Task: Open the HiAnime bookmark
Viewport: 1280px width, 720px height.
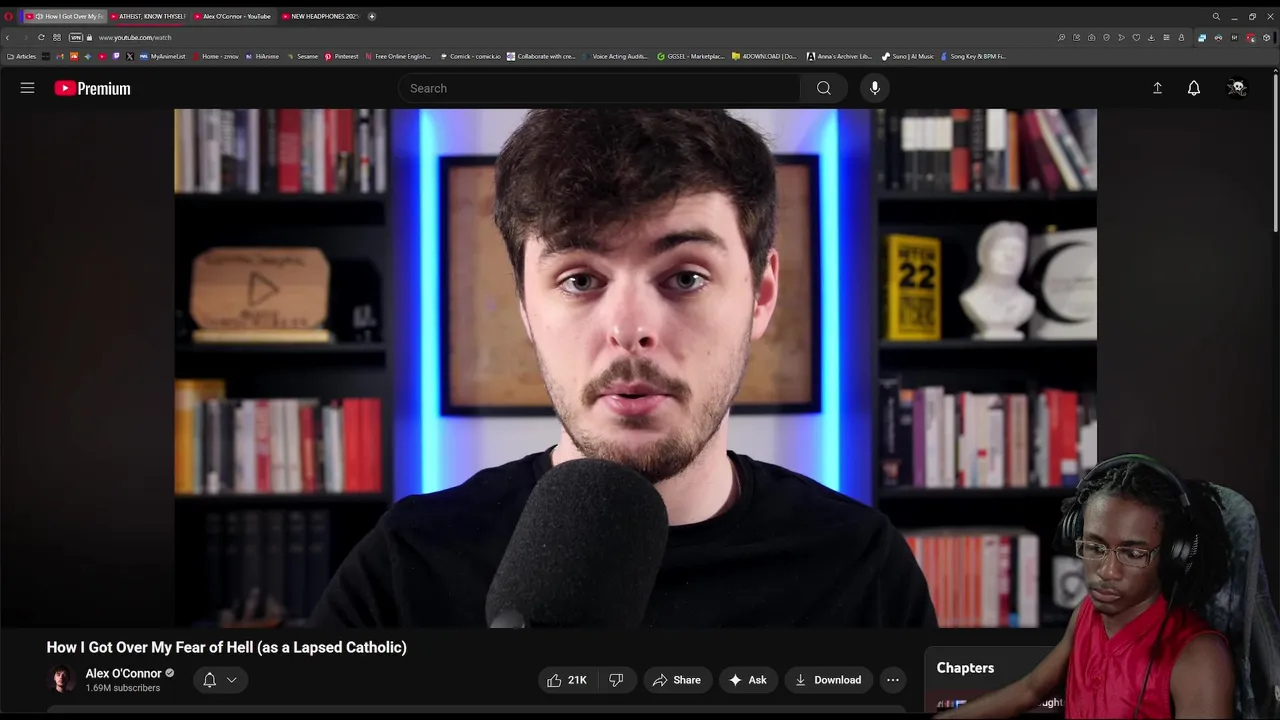Action: click(x=262, y=56)
